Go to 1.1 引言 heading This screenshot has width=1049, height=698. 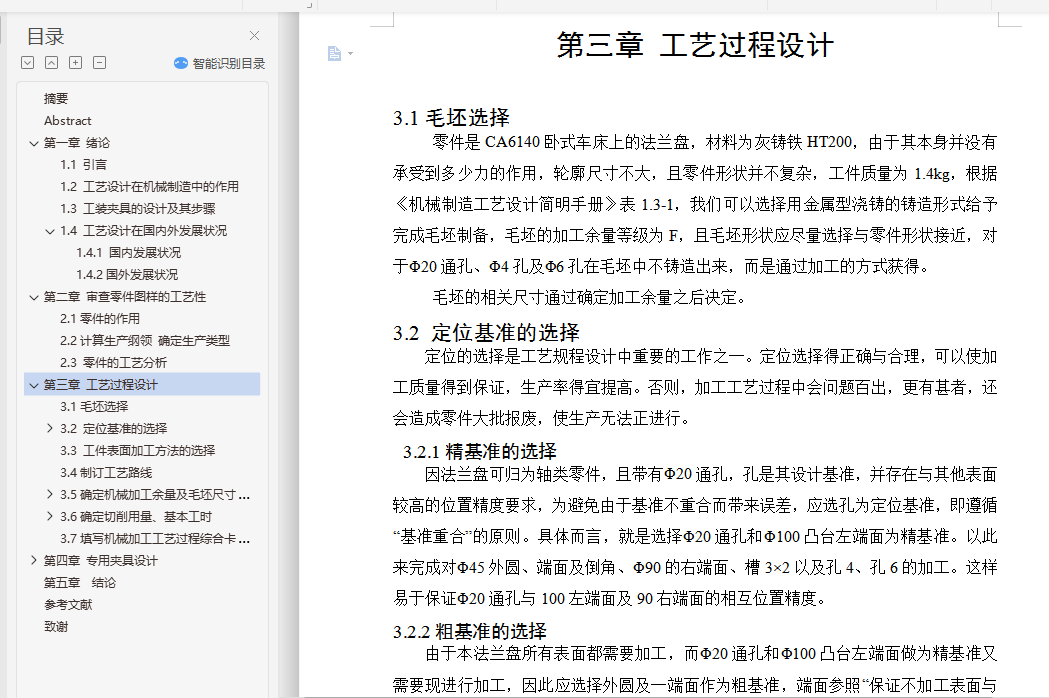pos(84,165)
